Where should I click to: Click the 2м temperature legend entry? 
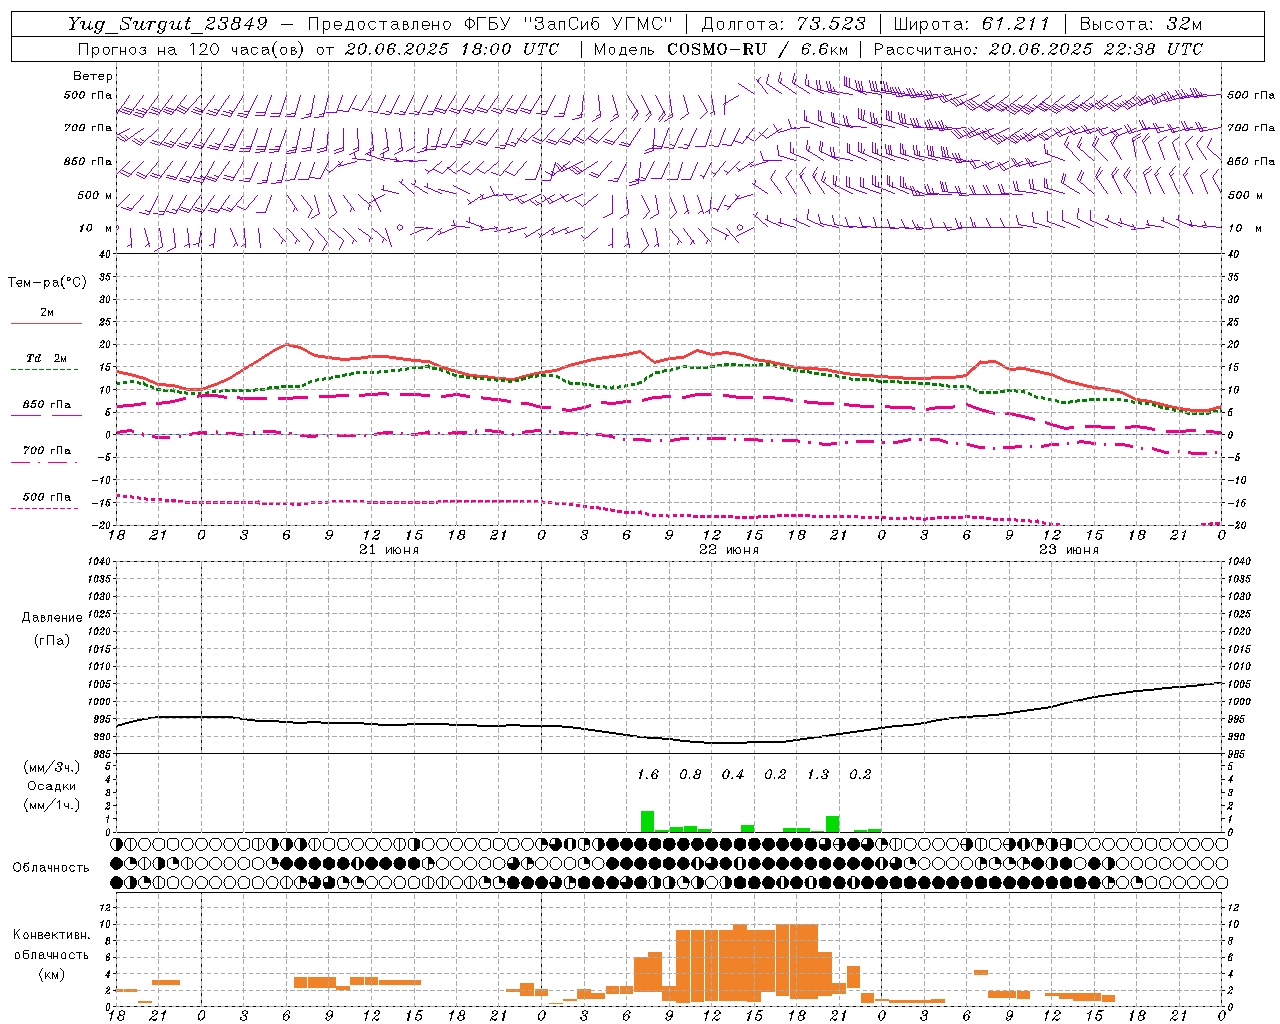click(47, 312)
